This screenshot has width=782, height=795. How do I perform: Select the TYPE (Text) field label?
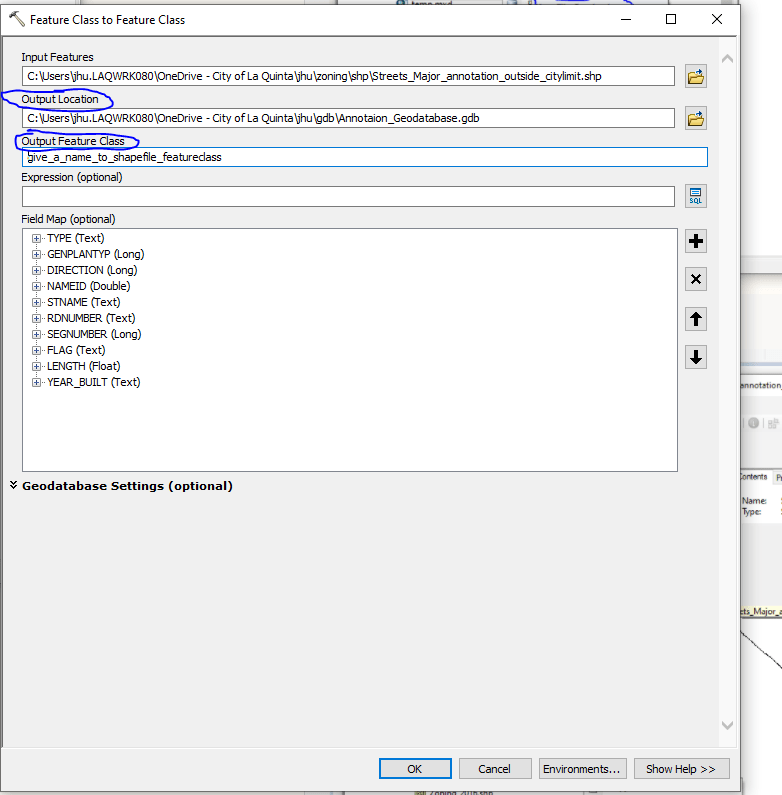click(76, 238)
